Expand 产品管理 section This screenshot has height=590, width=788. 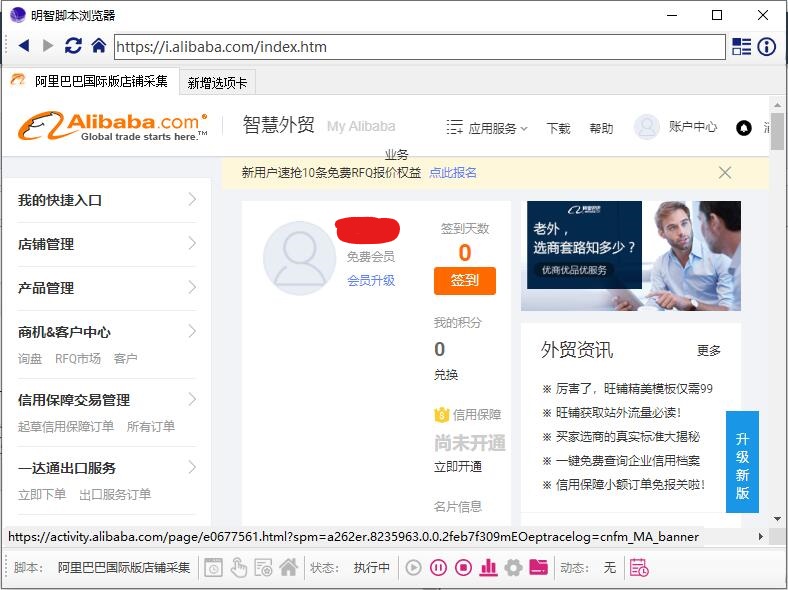[x=107, y=288]
